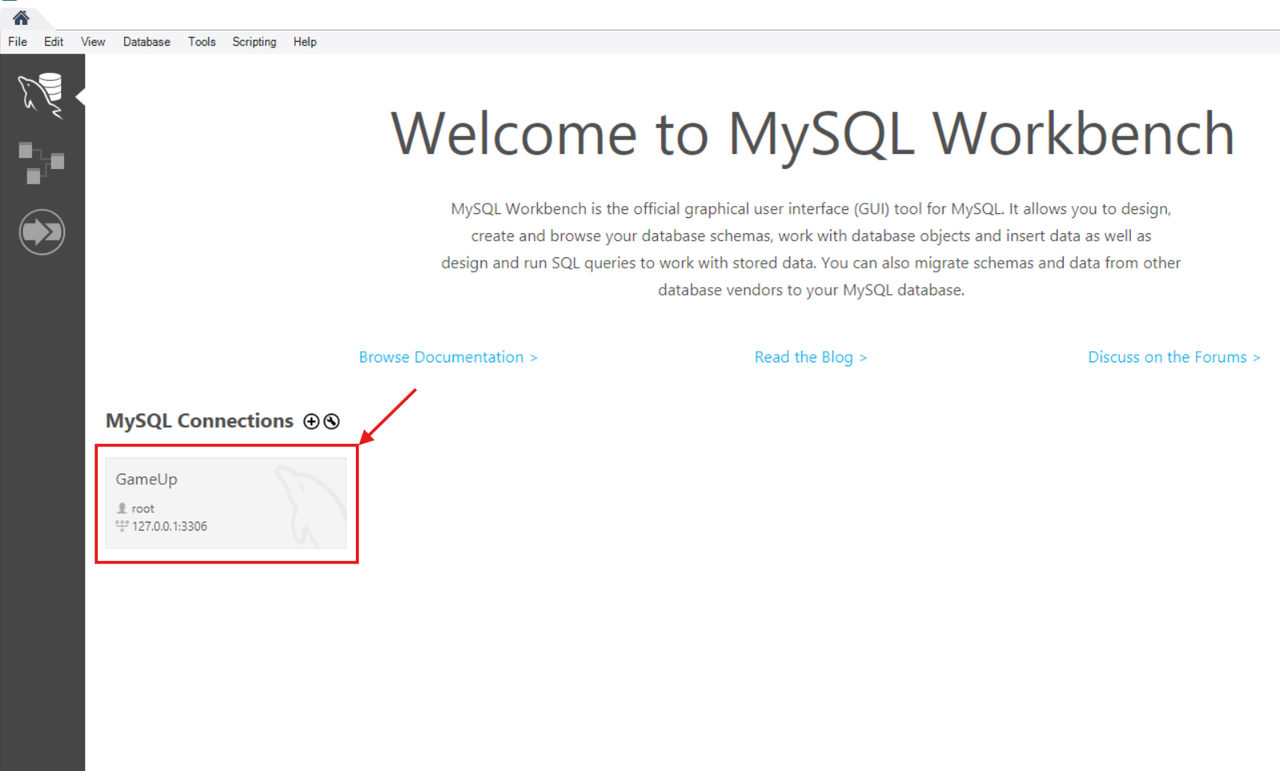This screenshot has height=771, width=1280.
Task: Select the MySQL connections dolphin sidebar icon
Action: (42, 95)
